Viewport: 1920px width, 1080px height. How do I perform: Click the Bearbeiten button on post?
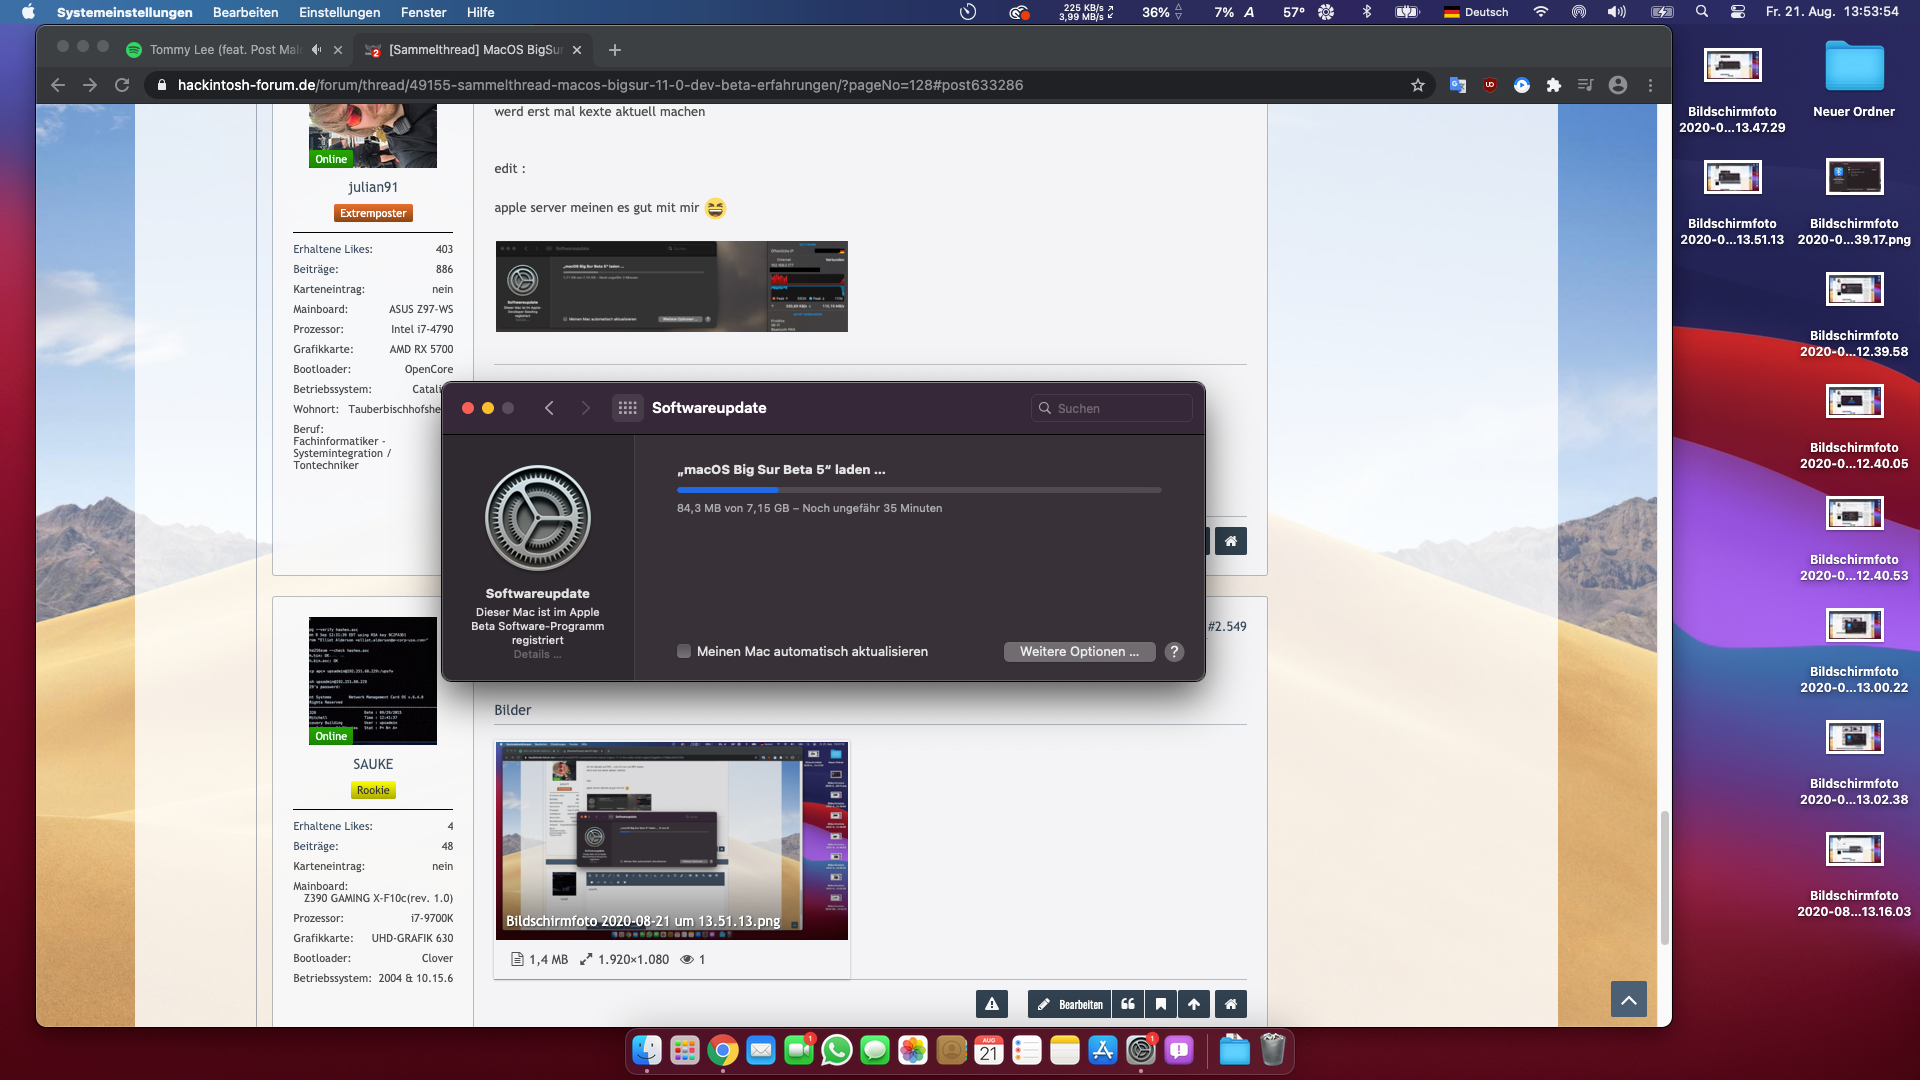tap(1069, 1004)
